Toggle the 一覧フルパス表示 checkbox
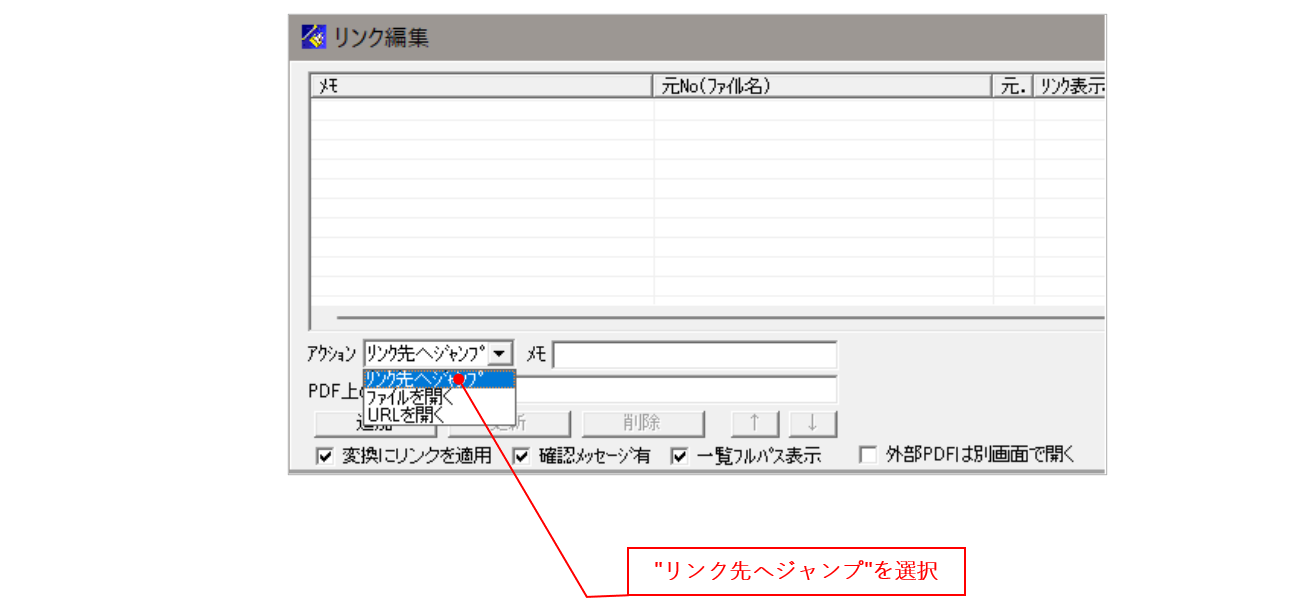This screenshot has height=602, width=1290. tap(678, 455)
